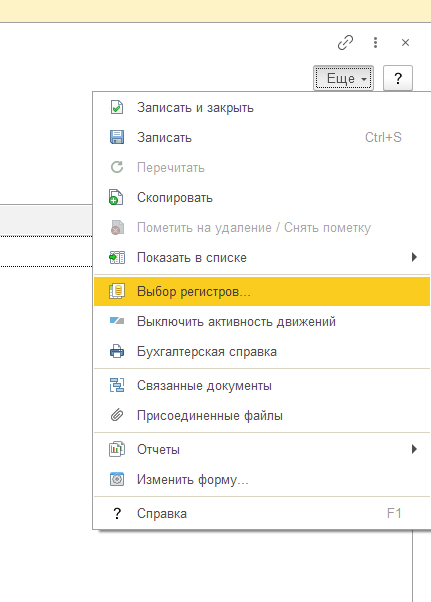Click the deletion mark document icon
The image size is (431, 602).
point(117,227)
